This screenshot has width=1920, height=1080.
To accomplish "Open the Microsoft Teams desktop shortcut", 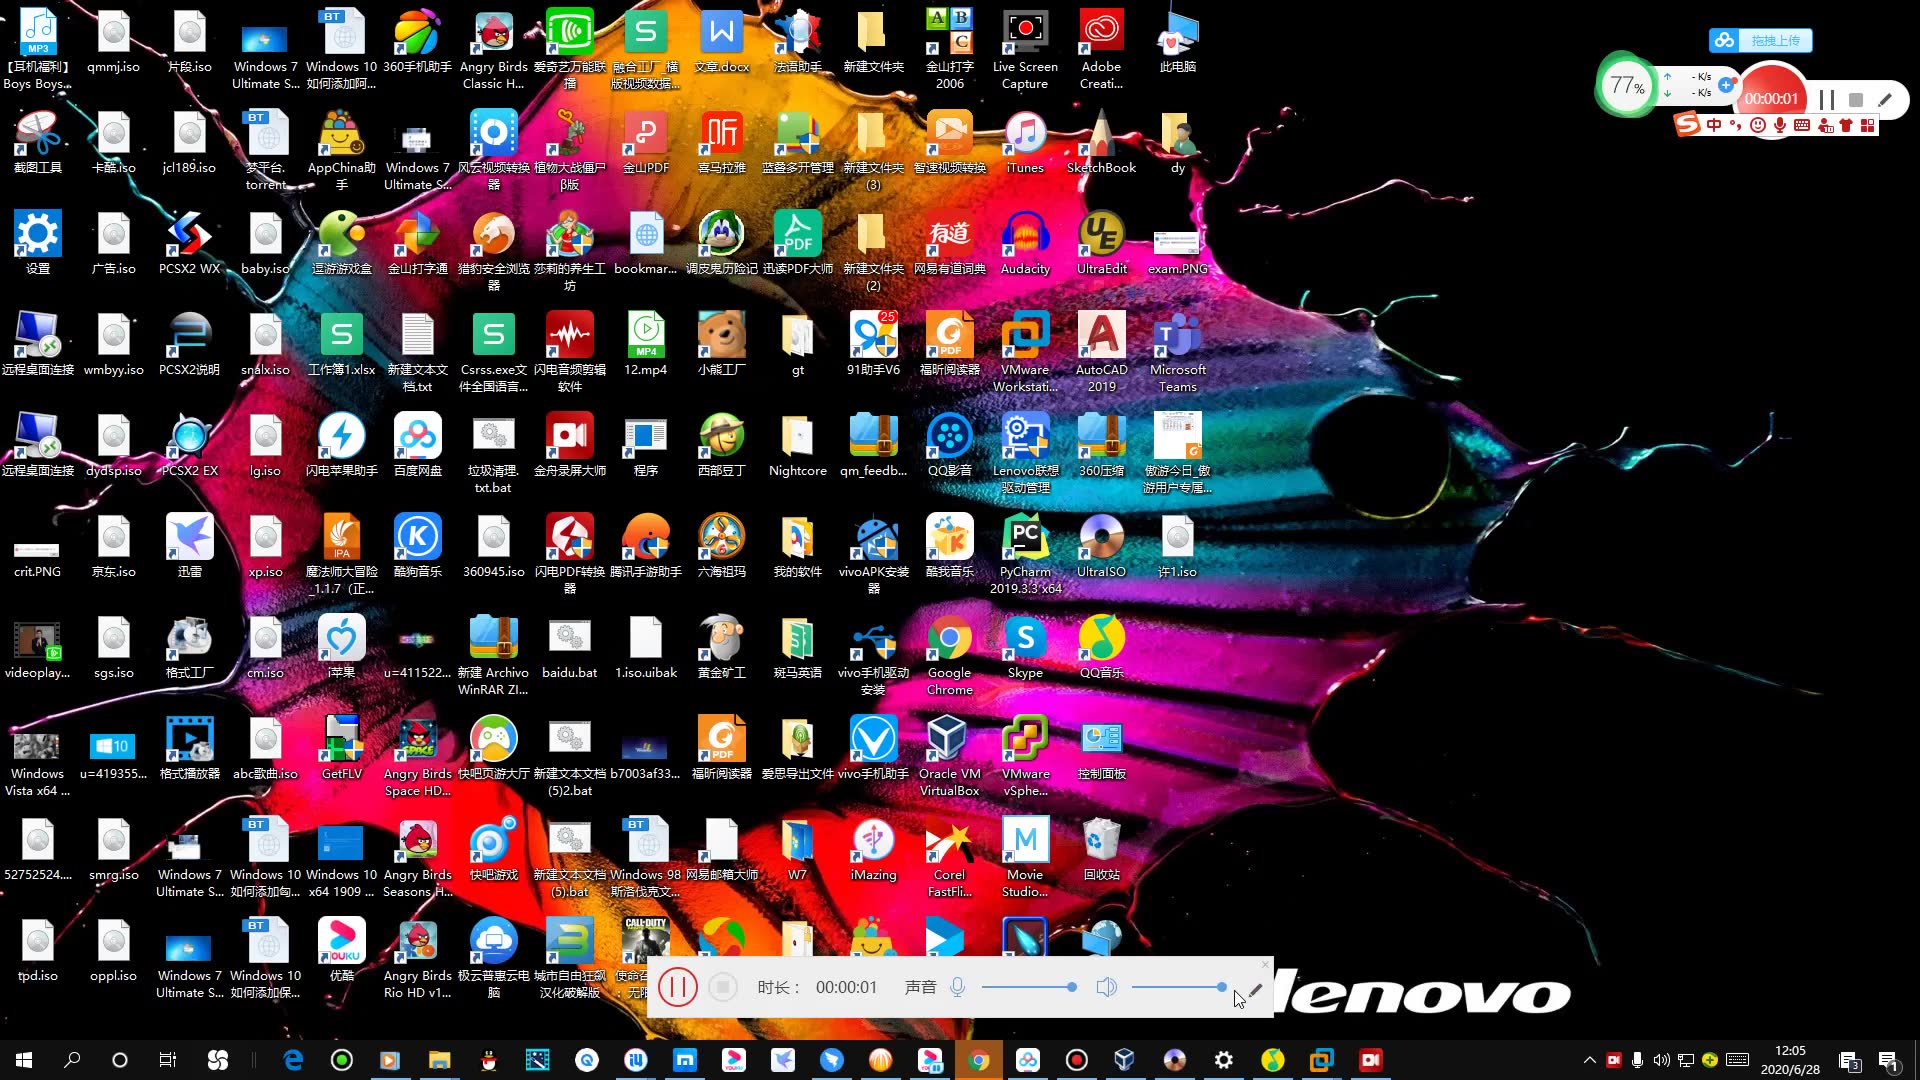I will (1177, 352).
